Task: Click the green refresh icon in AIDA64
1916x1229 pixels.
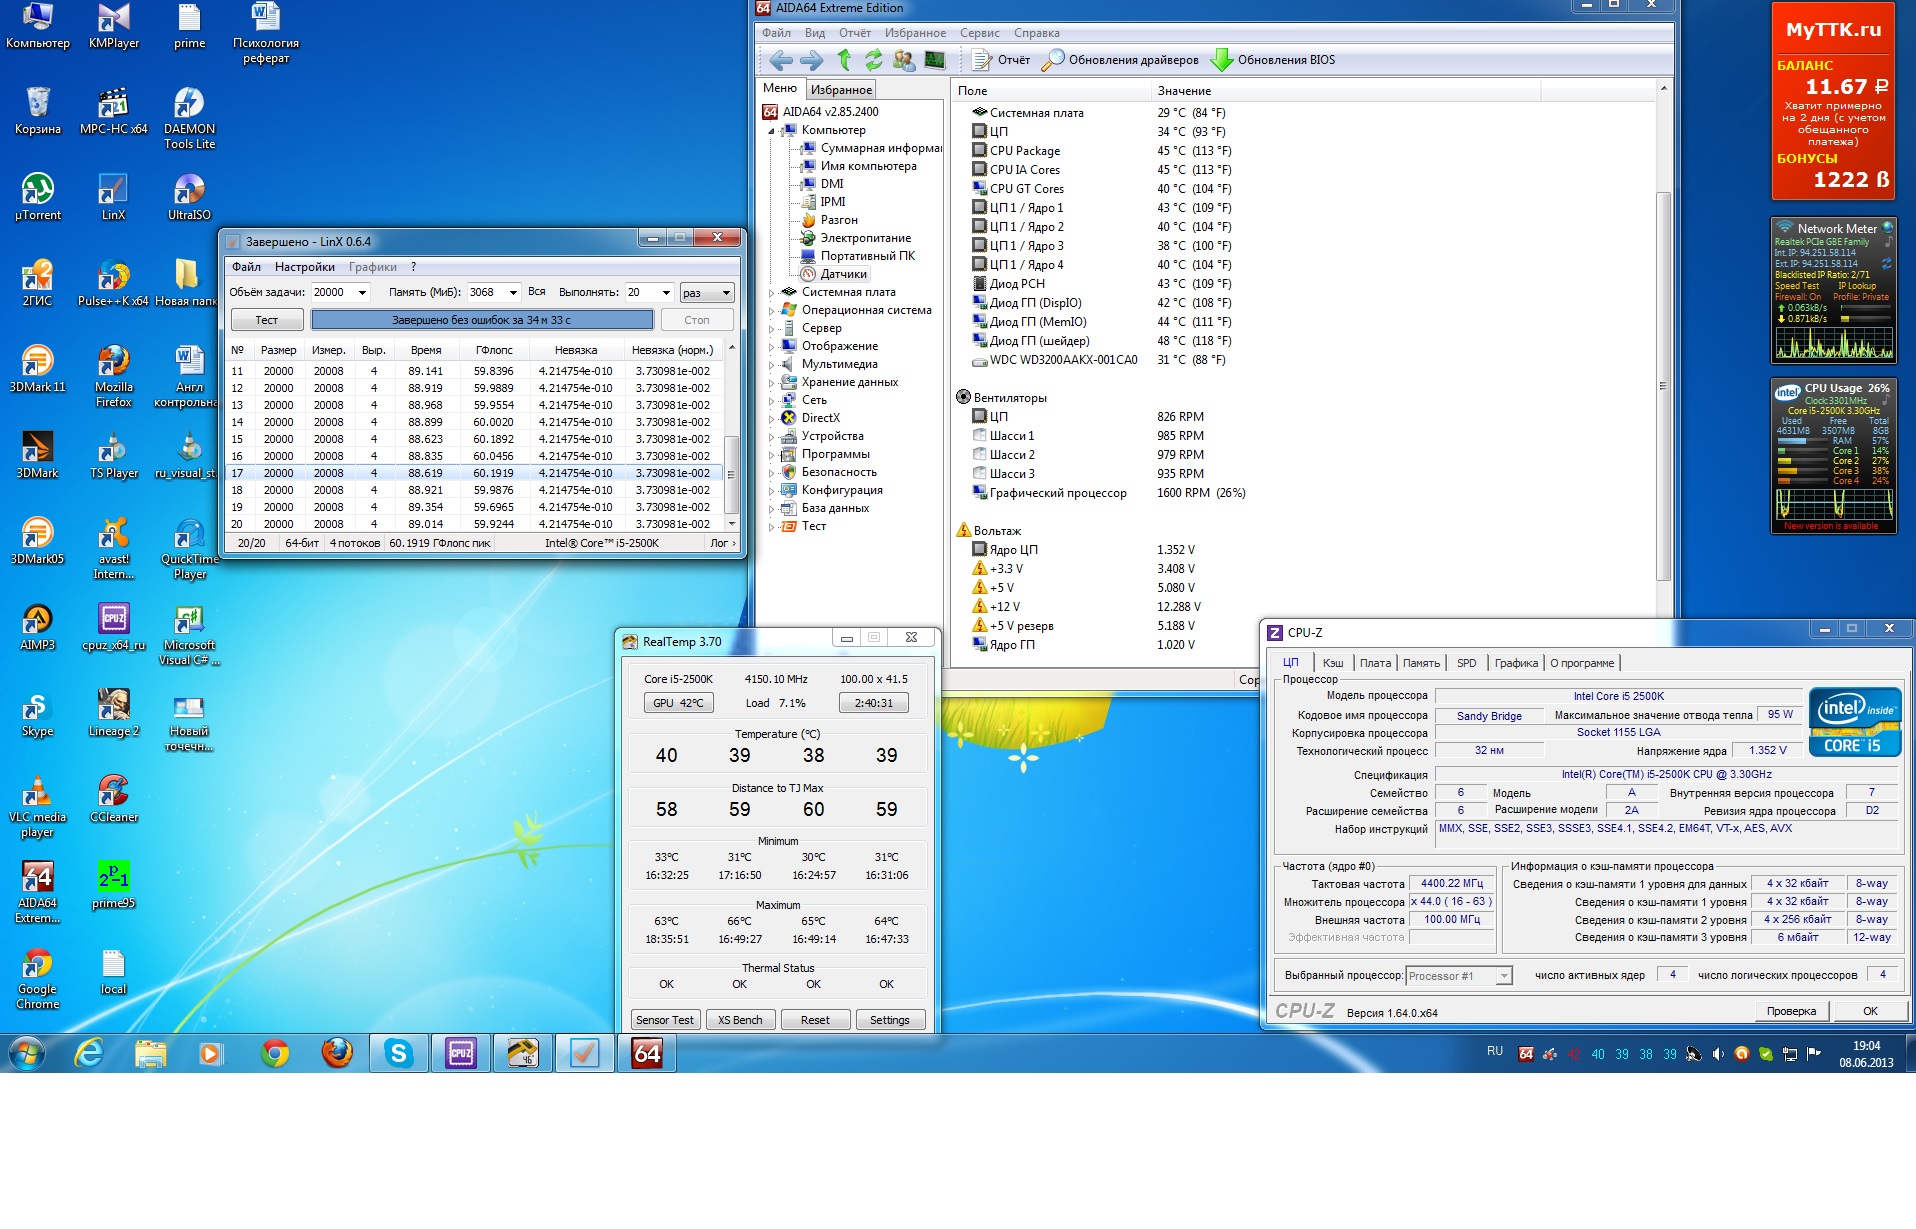Action: [873, 60]
